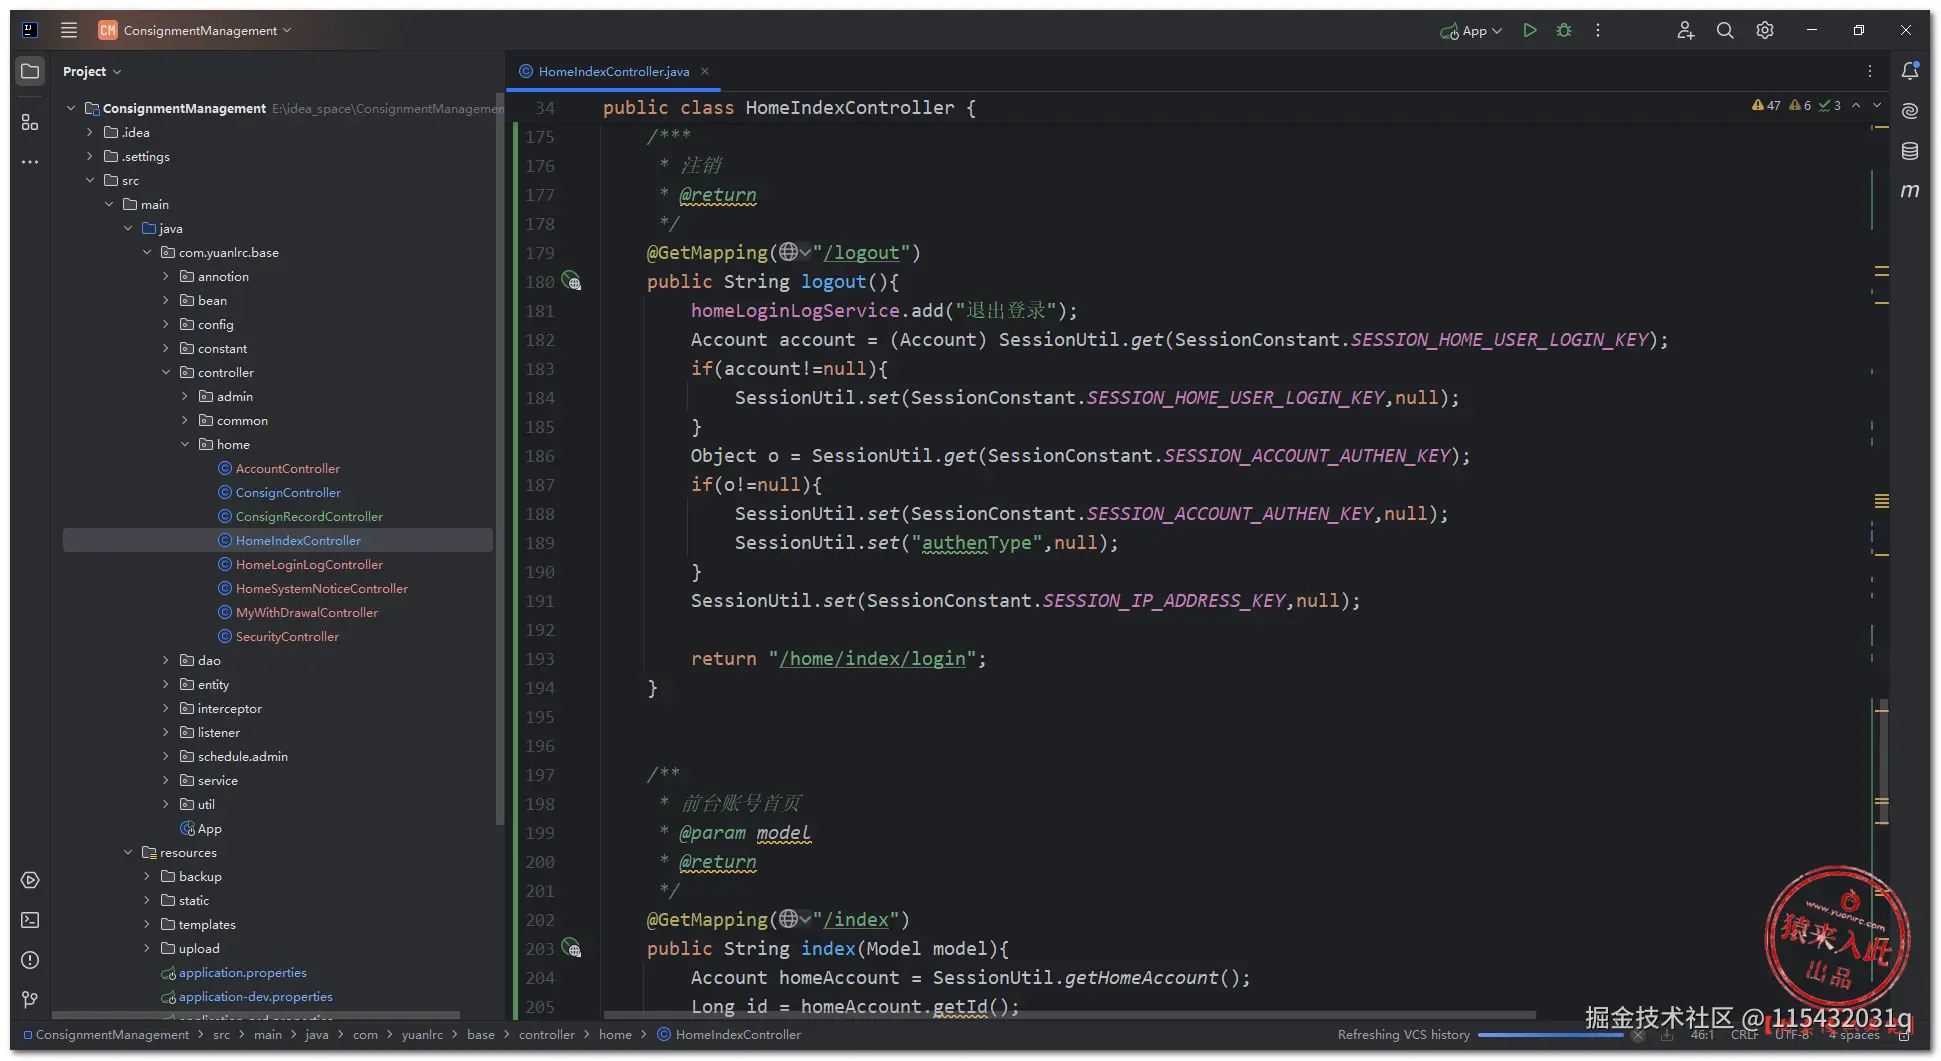1941x1061 pixels.
Task: Switch to HomeIndexController.java tab
Action: (613, 71)
